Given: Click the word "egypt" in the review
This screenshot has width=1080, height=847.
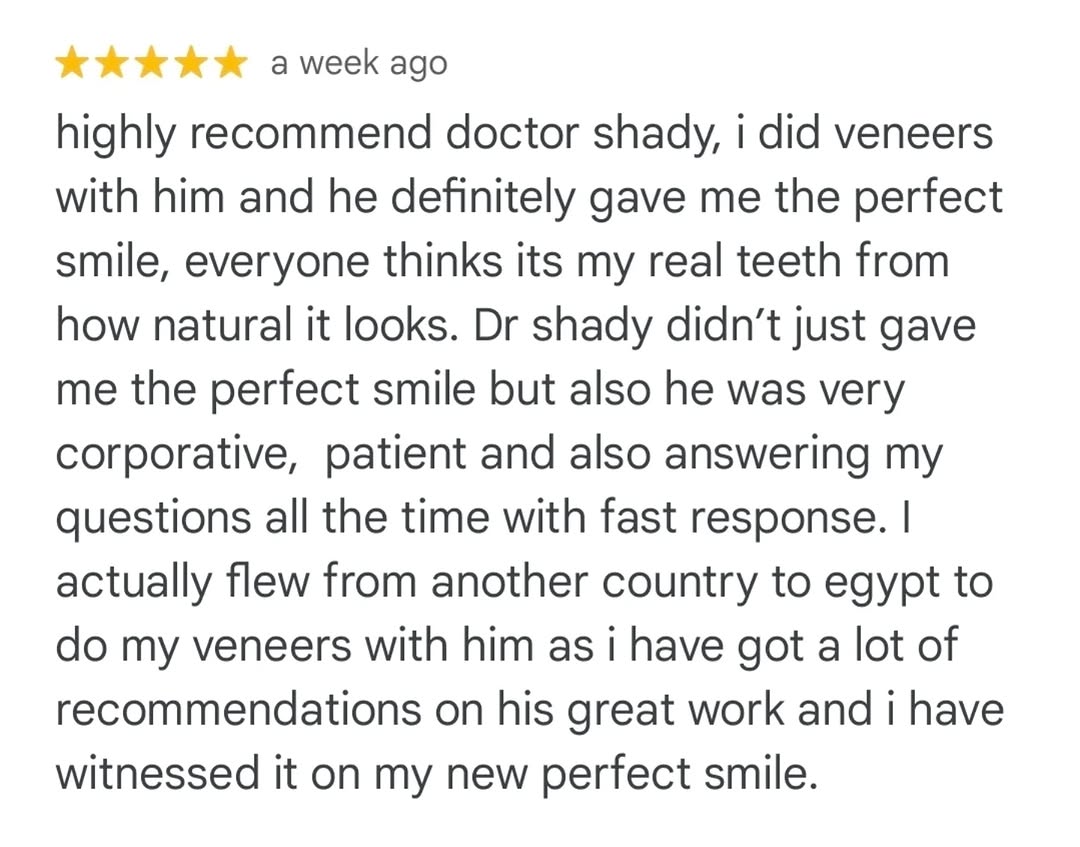Looking at the screenshot, I should 867,582.
